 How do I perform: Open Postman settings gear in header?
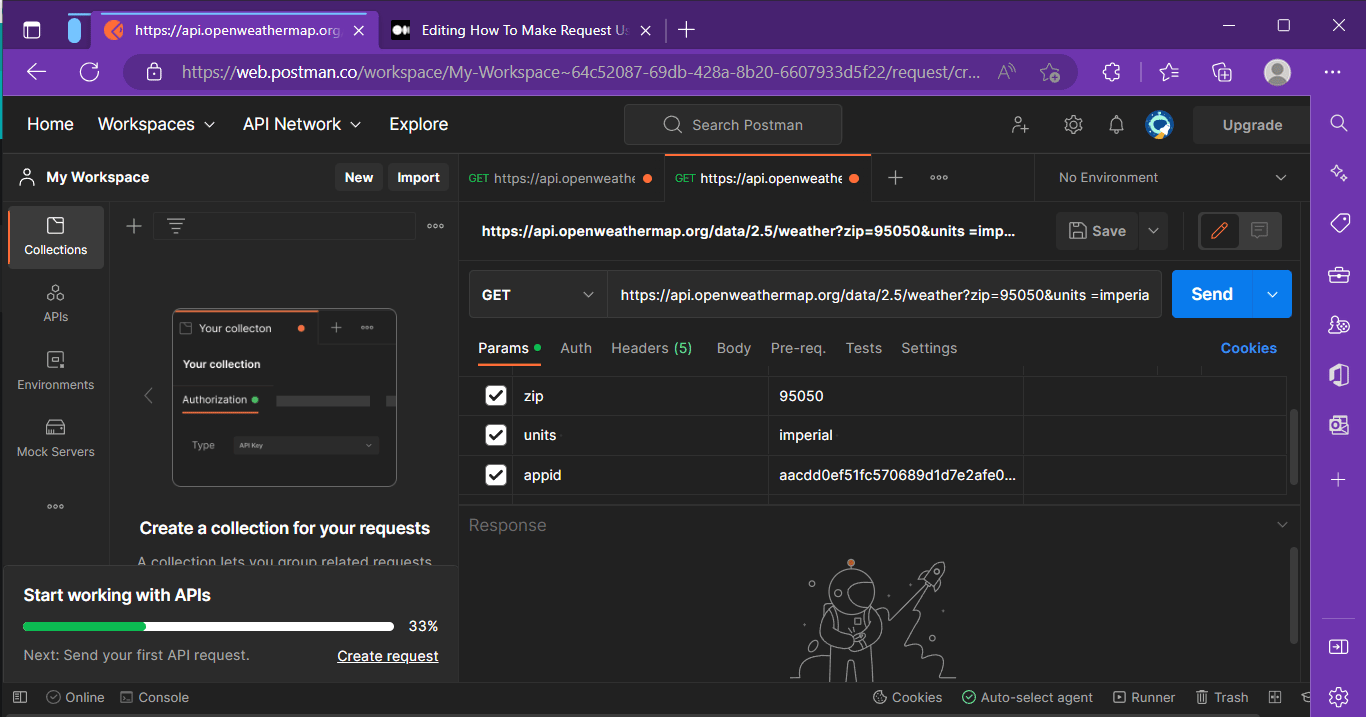1073,125
